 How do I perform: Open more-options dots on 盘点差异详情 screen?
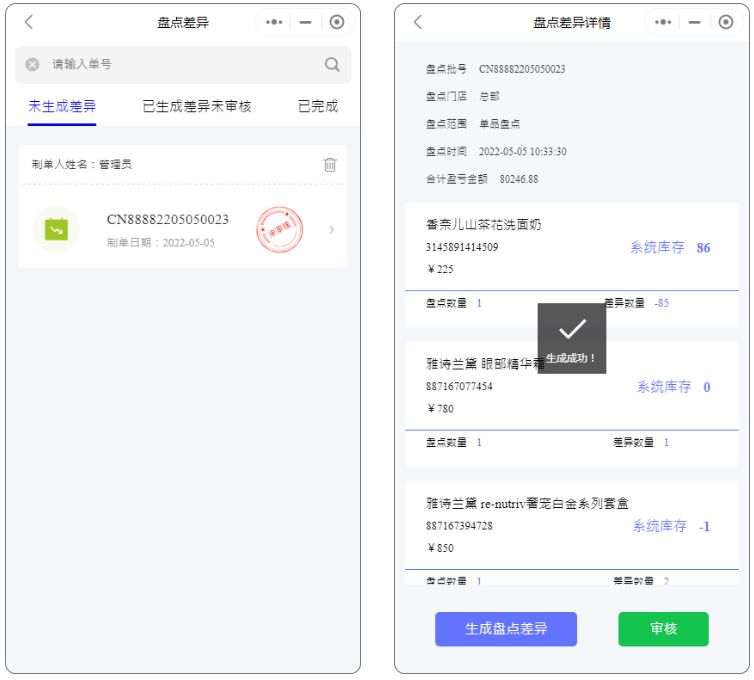(x=663, y=22)
